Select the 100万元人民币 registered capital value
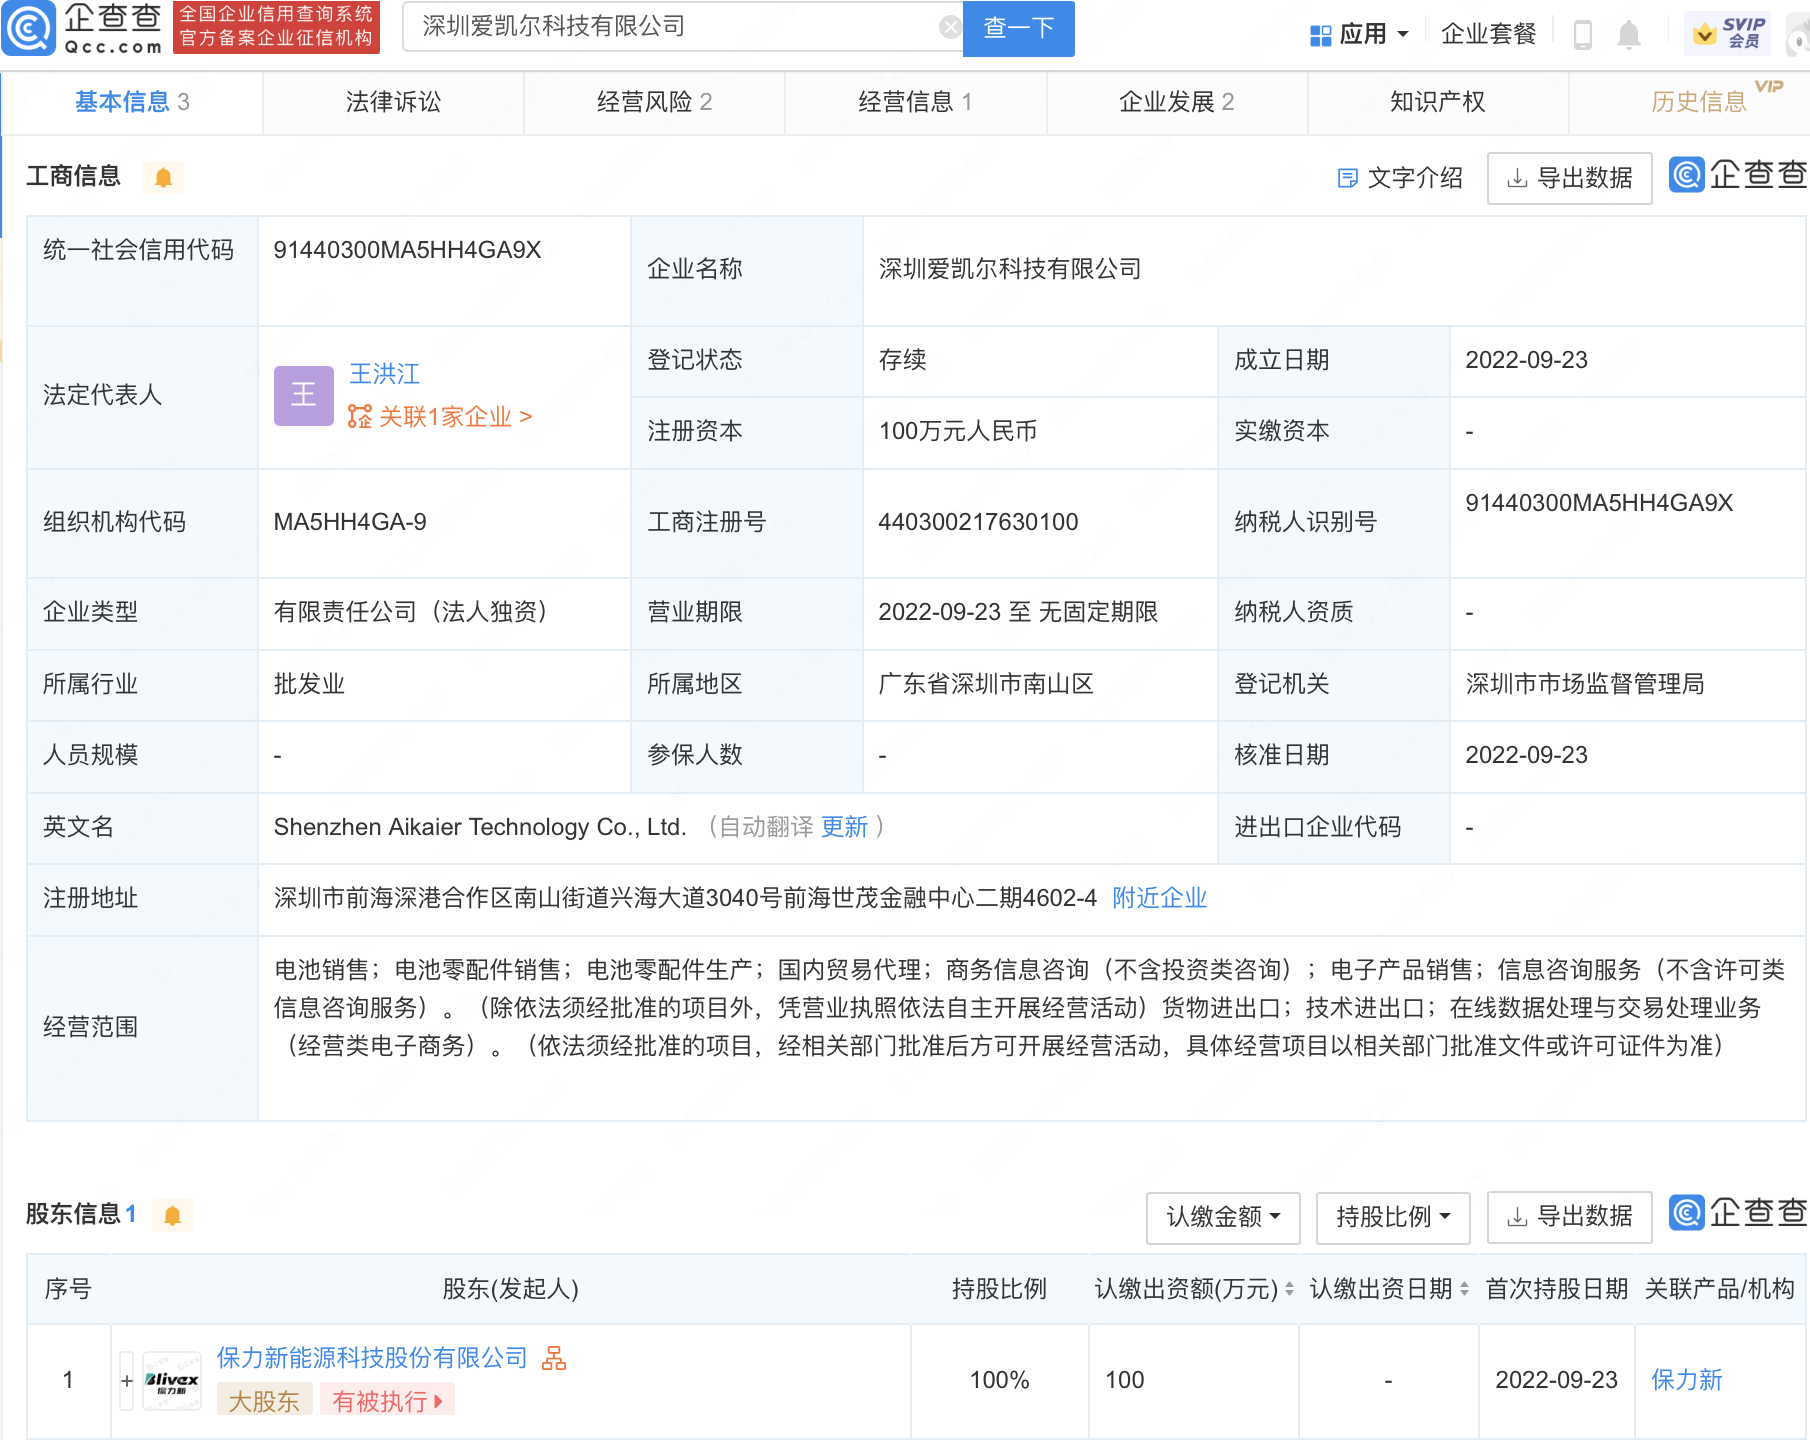 click(x=957, y=431)
